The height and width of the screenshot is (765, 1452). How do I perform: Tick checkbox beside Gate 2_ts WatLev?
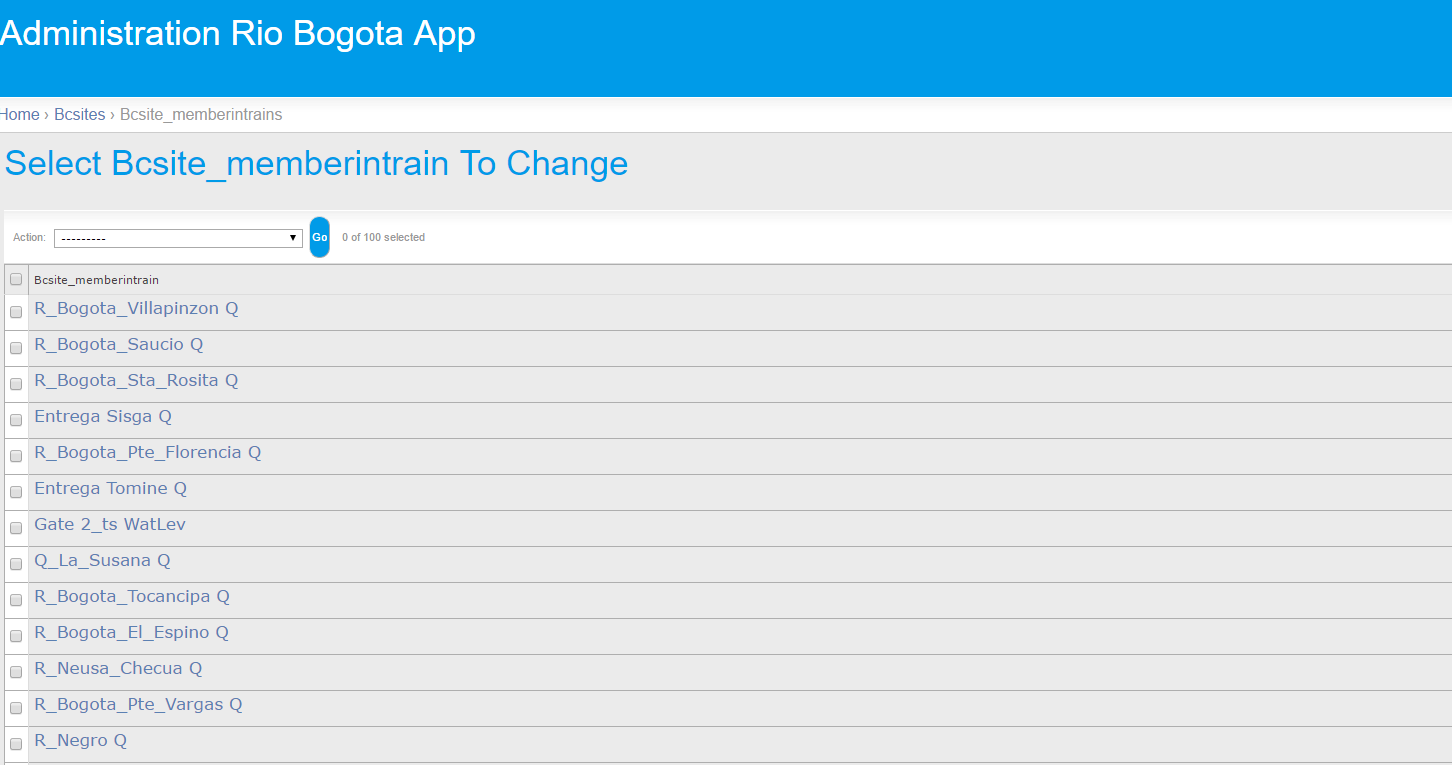pos(16,528)
